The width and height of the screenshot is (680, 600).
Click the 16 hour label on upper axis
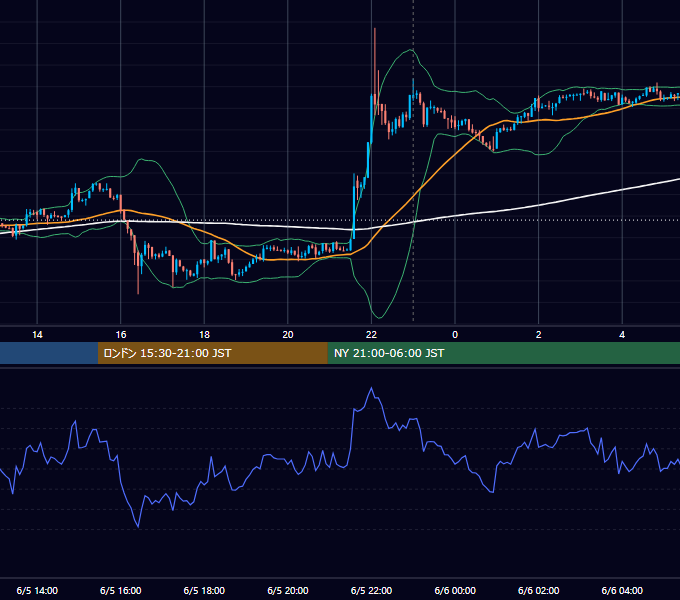(x=121, y=335)
